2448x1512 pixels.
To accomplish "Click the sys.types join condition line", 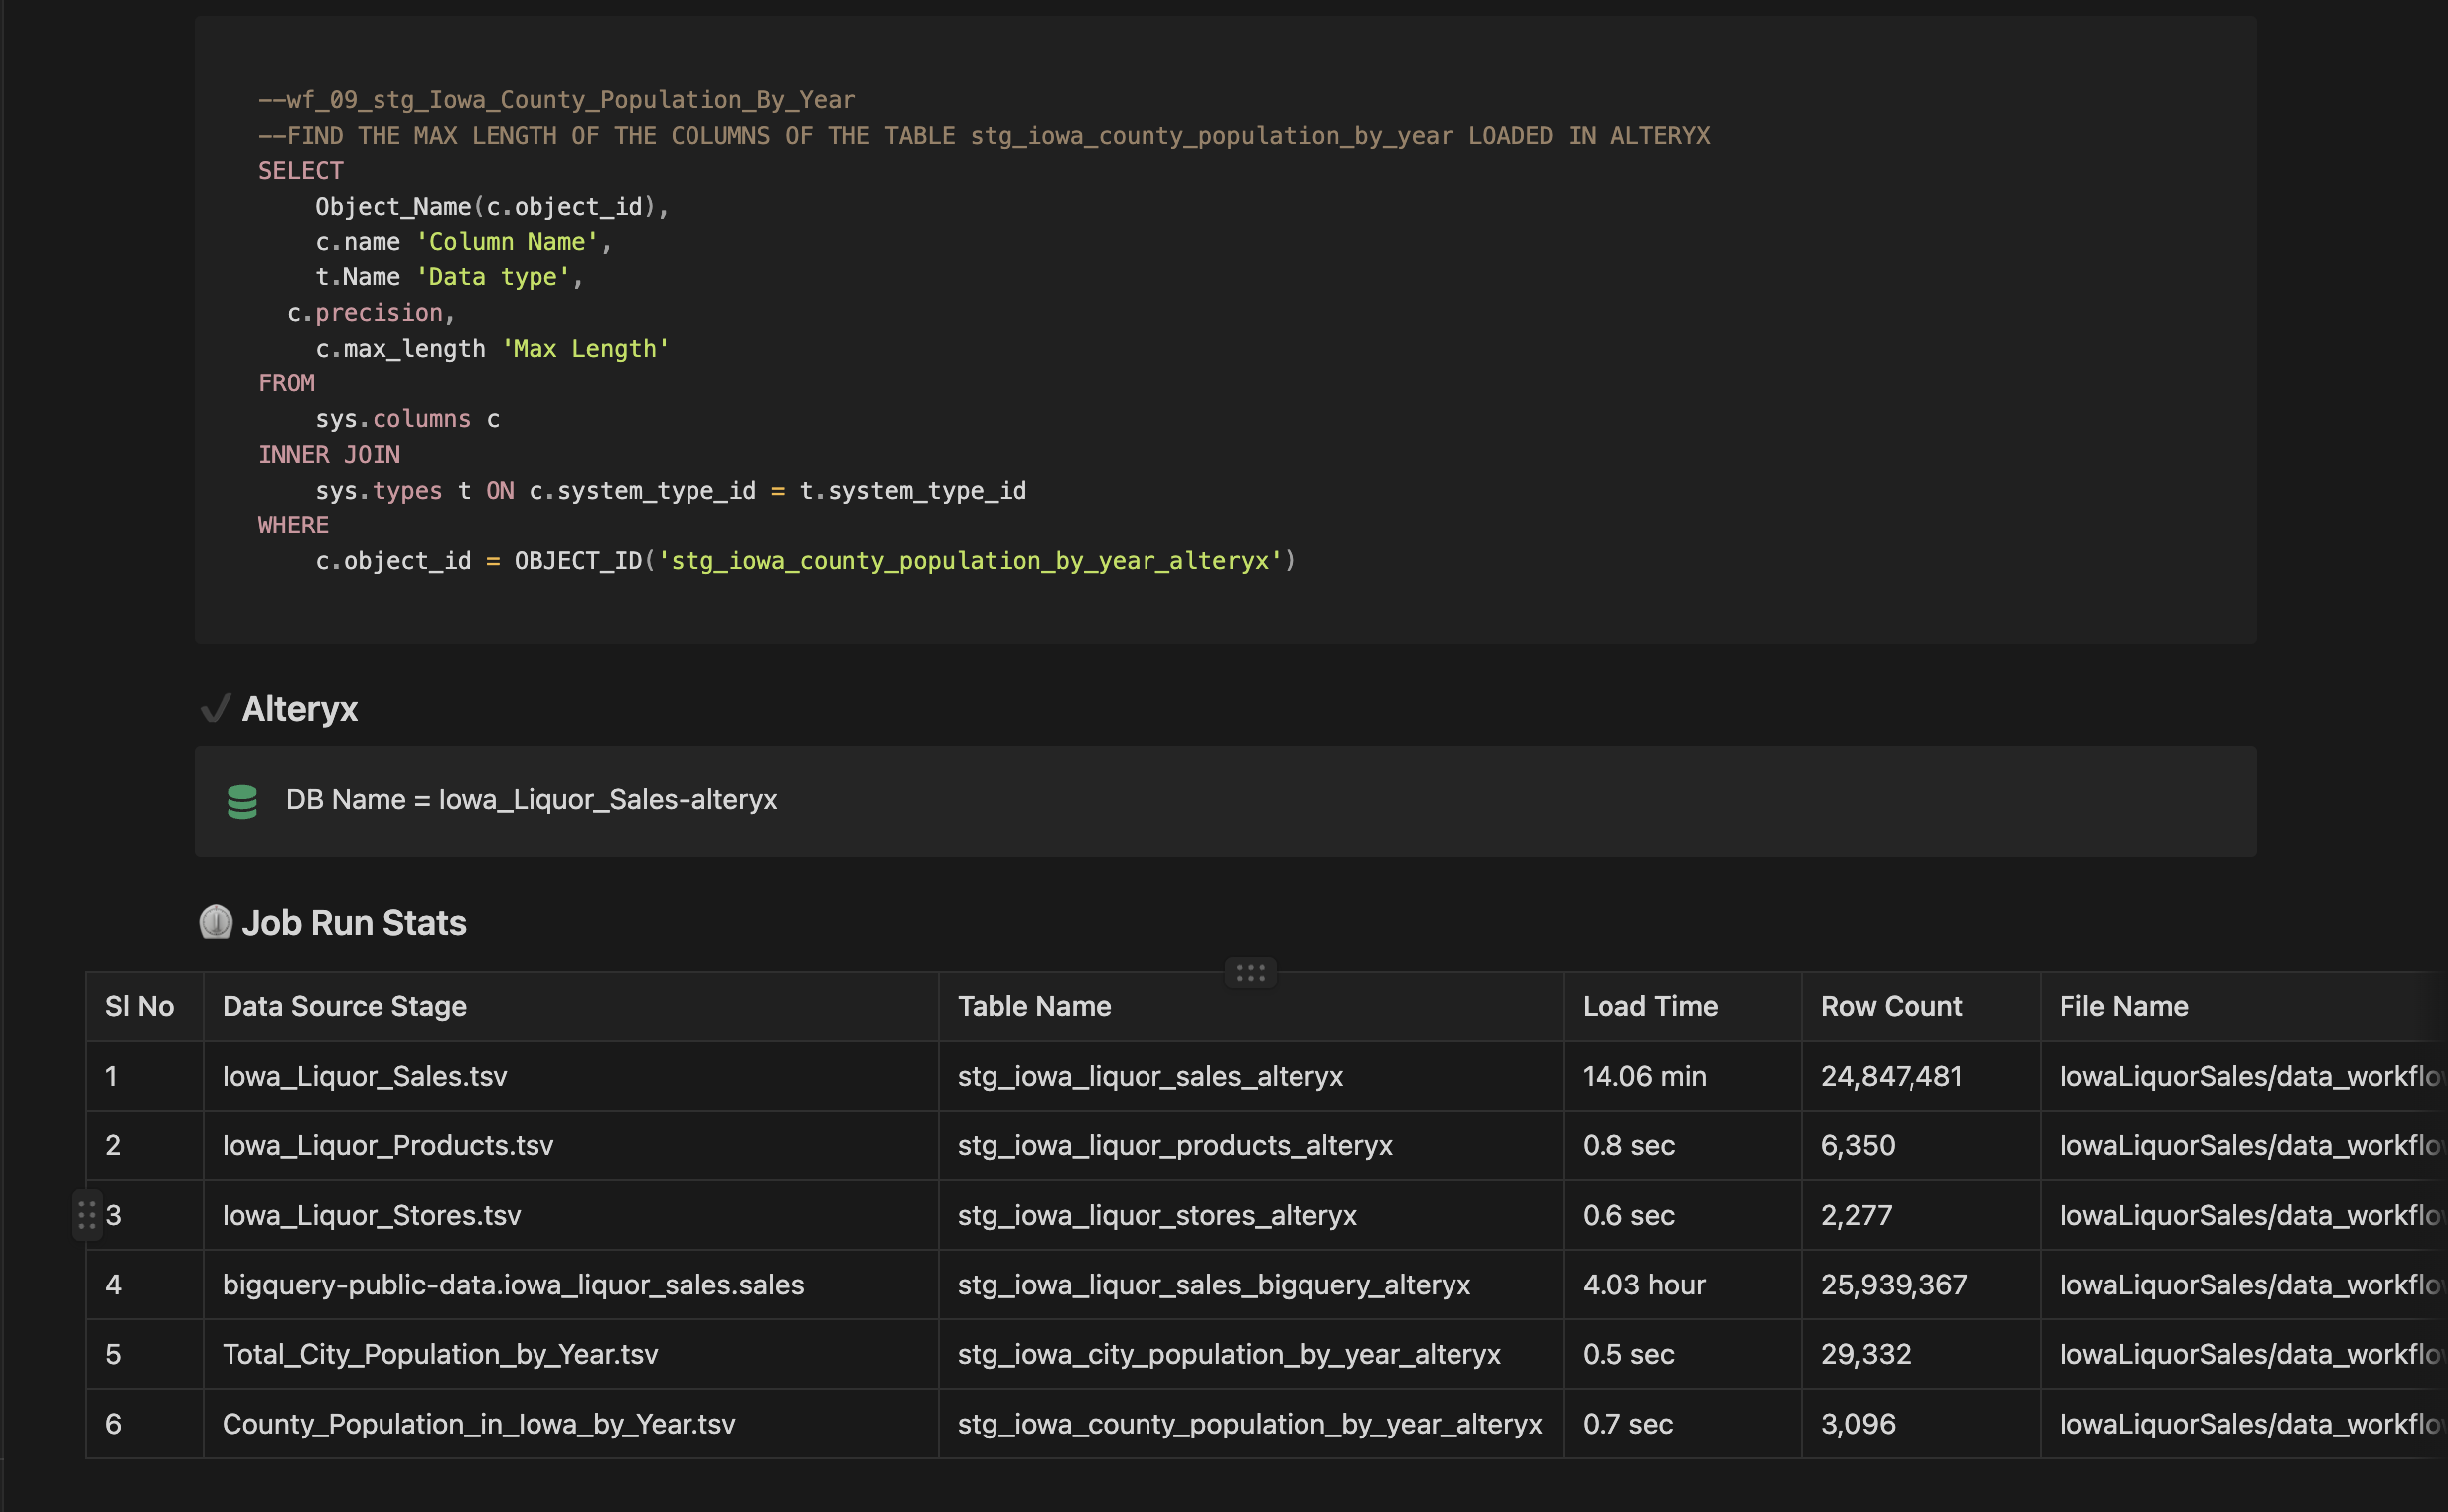I will click(671, 490).
